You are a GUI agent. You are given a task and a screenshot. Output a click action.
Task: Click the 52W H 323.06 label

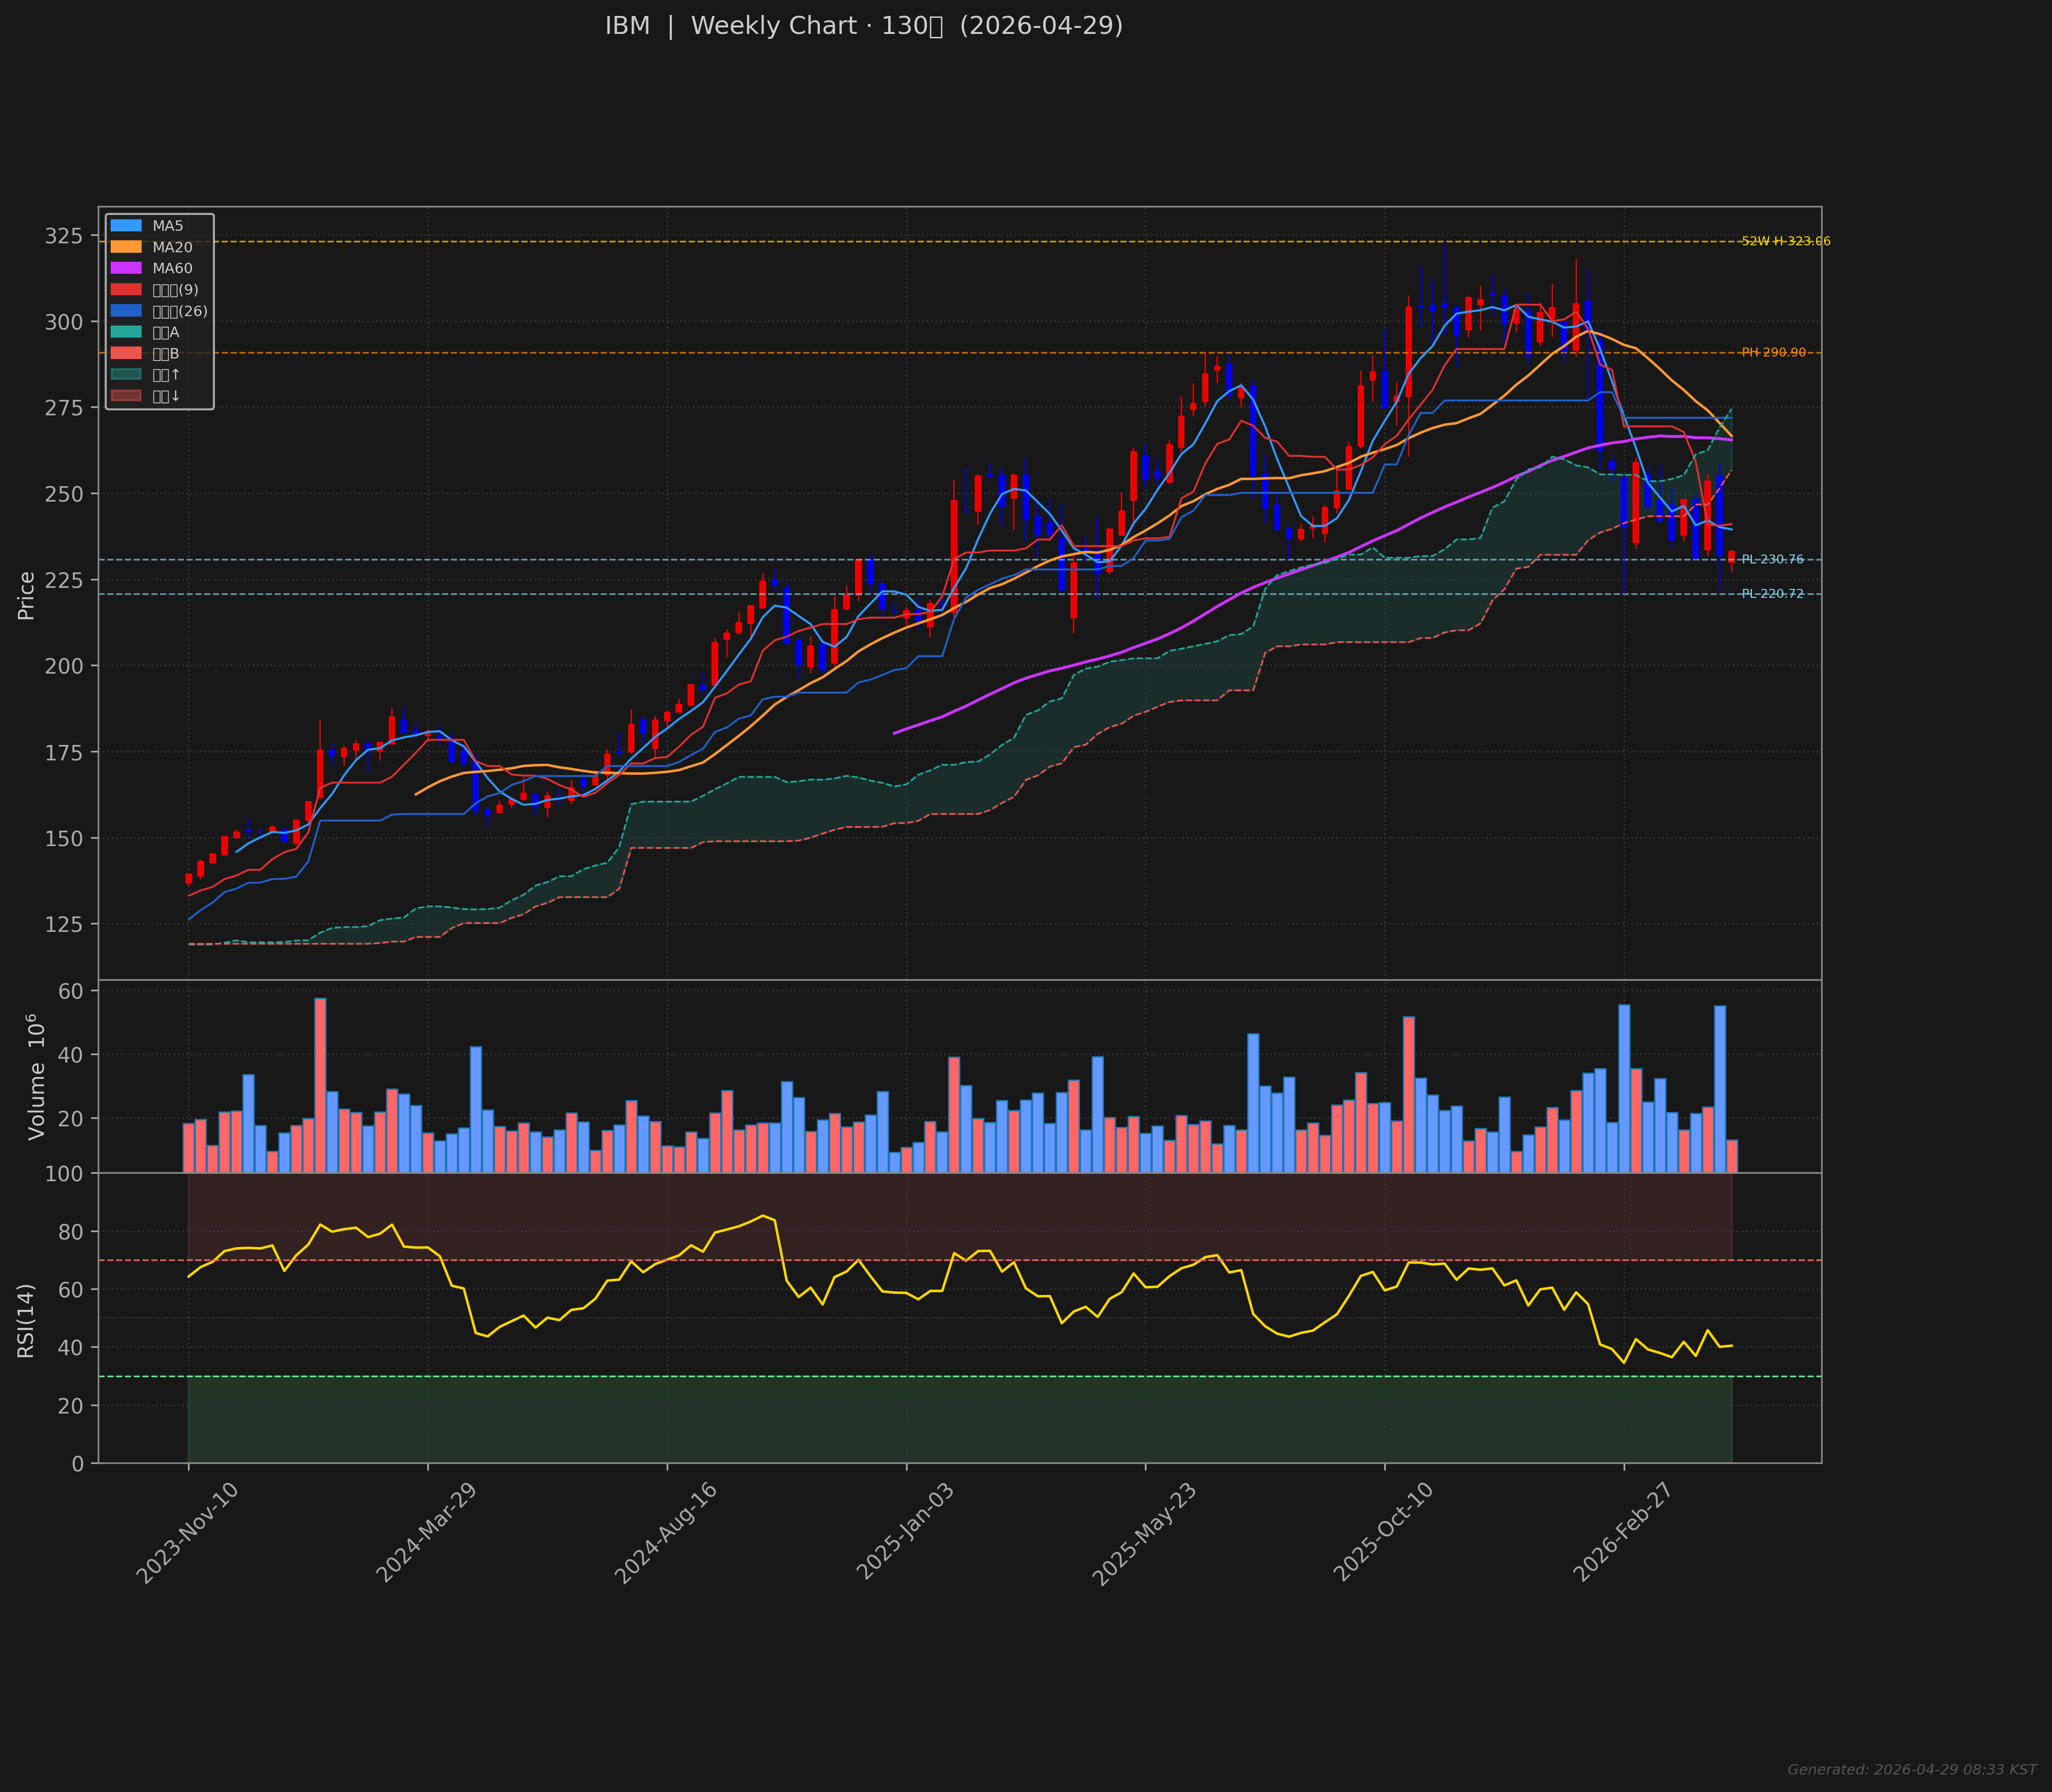1786,241
